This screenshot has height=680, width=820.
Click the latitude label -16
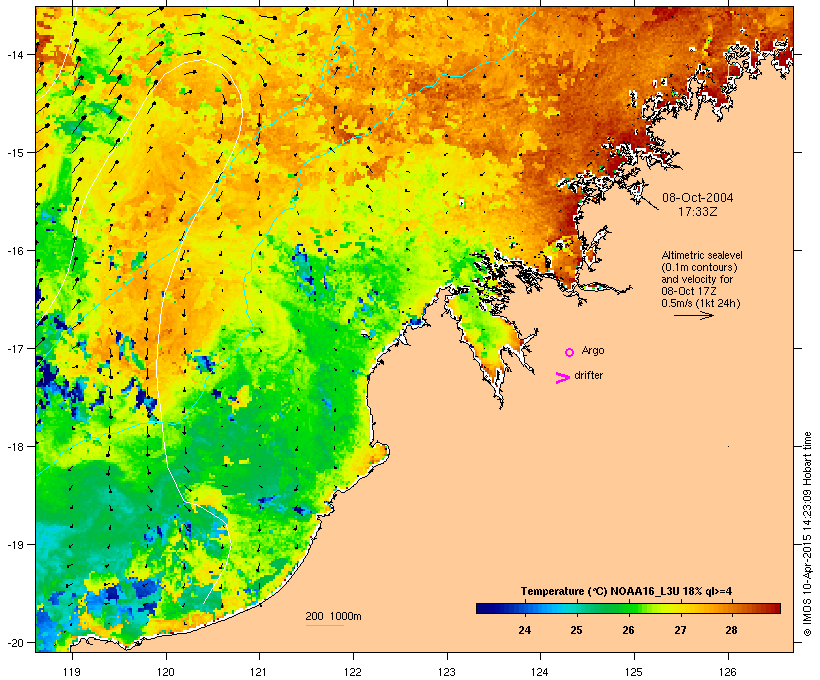[14, 251]
